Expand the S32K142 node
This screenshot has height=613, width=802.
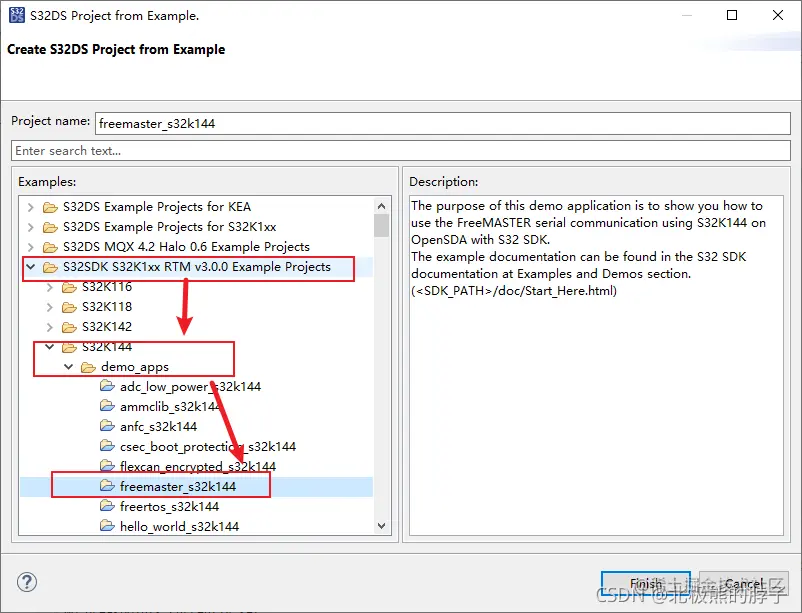[x=50, y=326]
